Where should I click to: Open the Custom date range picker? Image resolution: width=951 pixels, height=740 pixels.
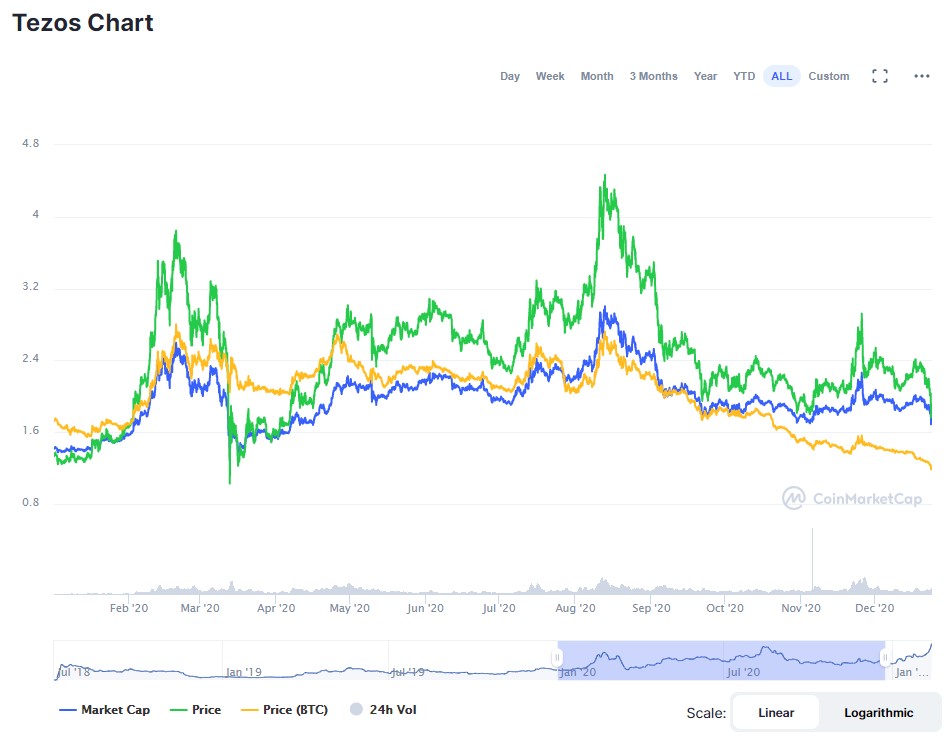coord(828,76)
